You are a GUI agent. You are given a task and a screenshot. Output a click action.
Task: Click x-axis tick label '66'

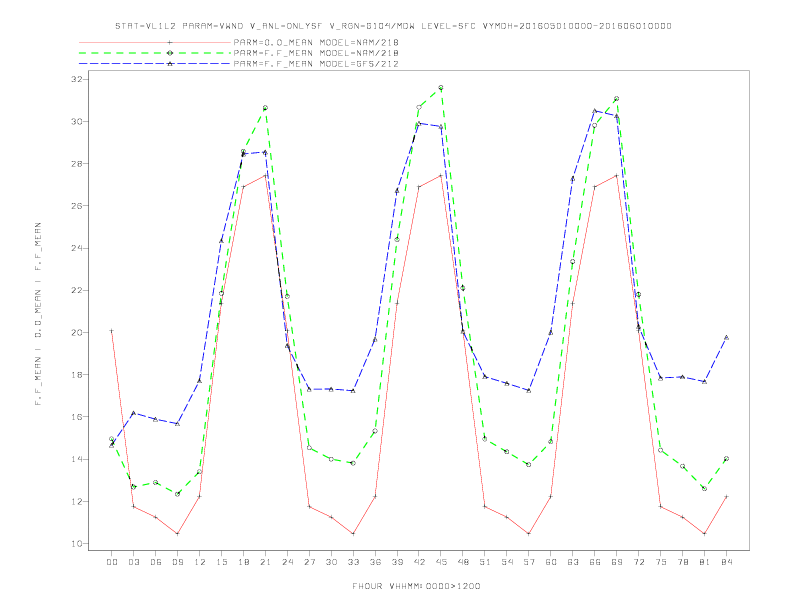[595, 562]
